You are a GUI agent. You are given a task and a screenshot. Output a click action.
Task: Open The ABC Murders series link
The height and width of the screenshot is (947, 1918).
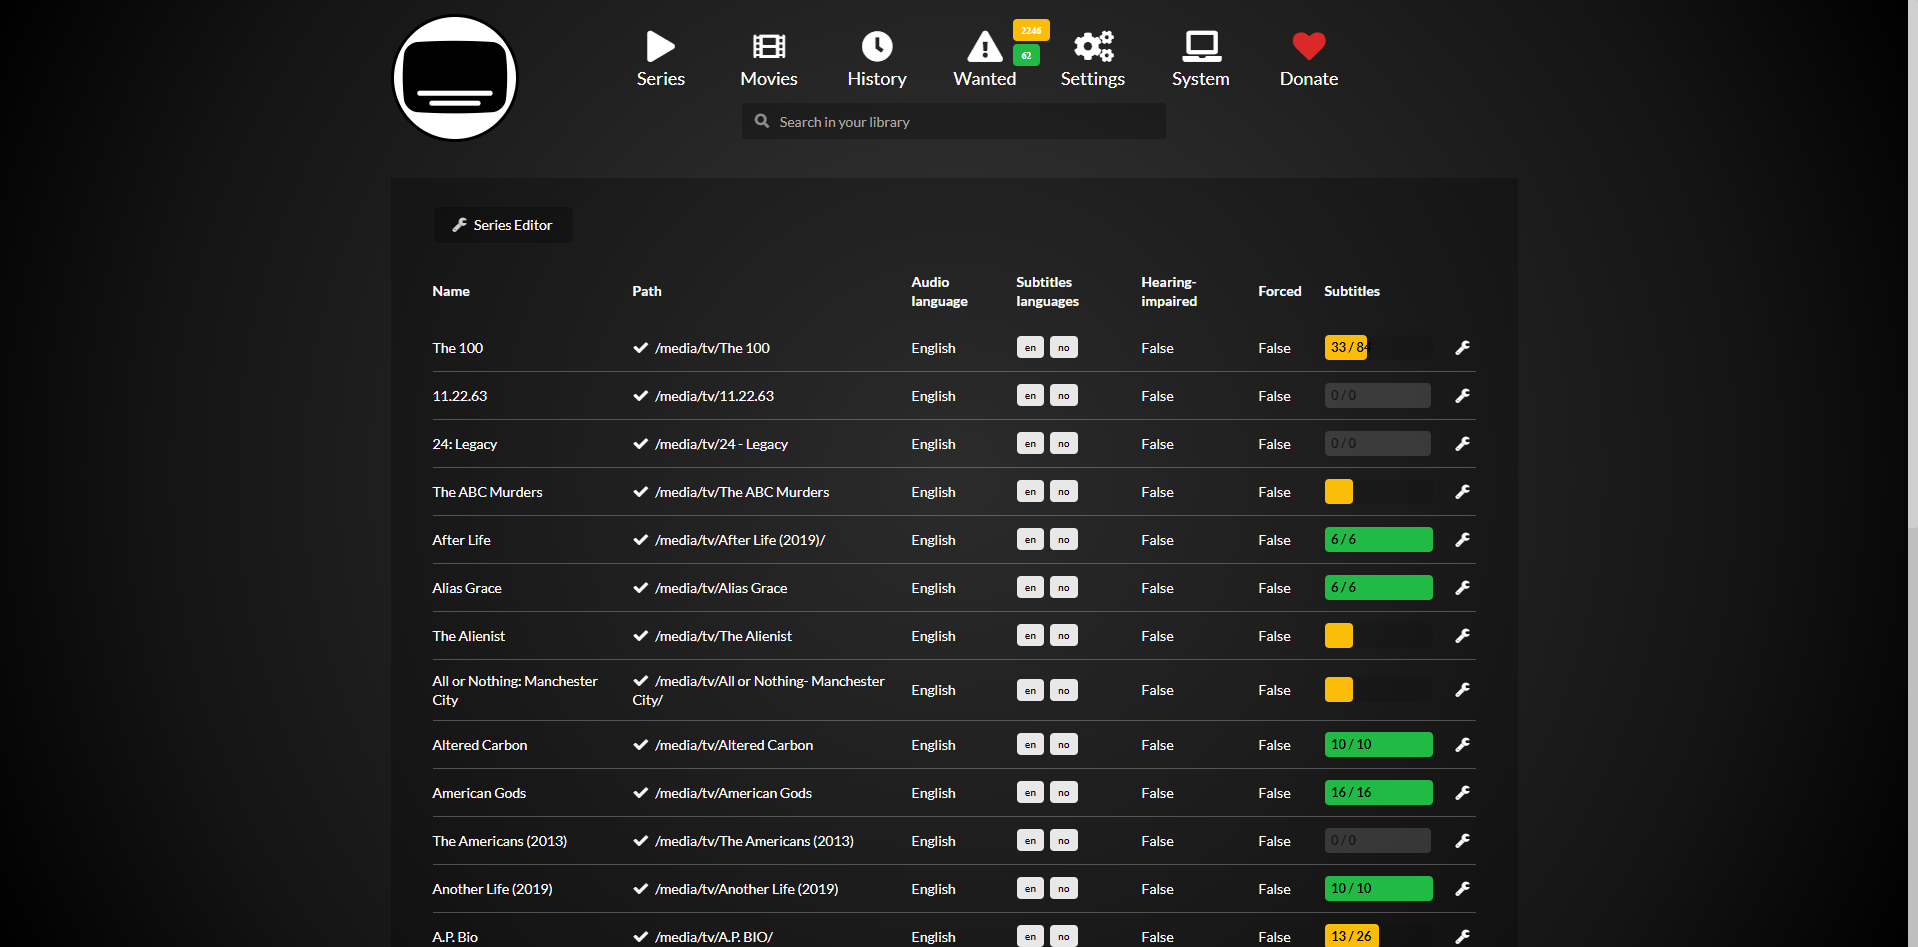(487, 492)
